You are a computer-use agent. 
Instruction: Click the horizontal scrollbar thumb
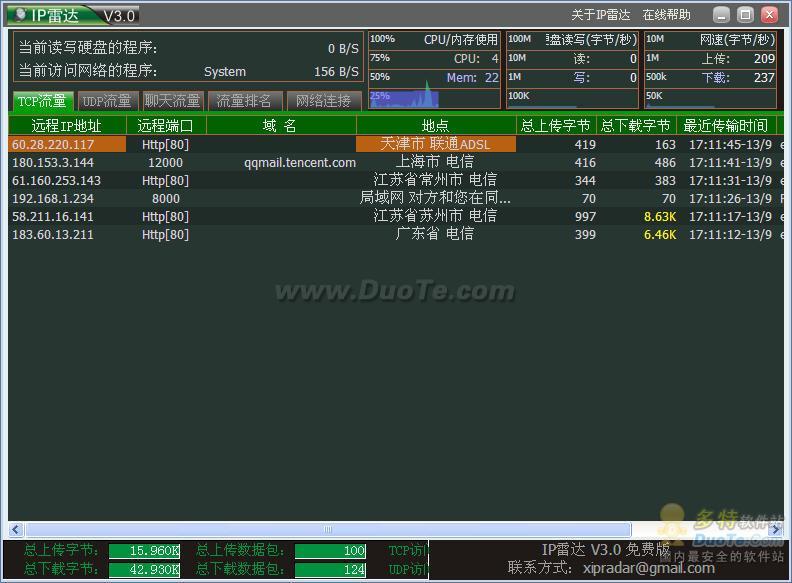(x=327, y=529)
